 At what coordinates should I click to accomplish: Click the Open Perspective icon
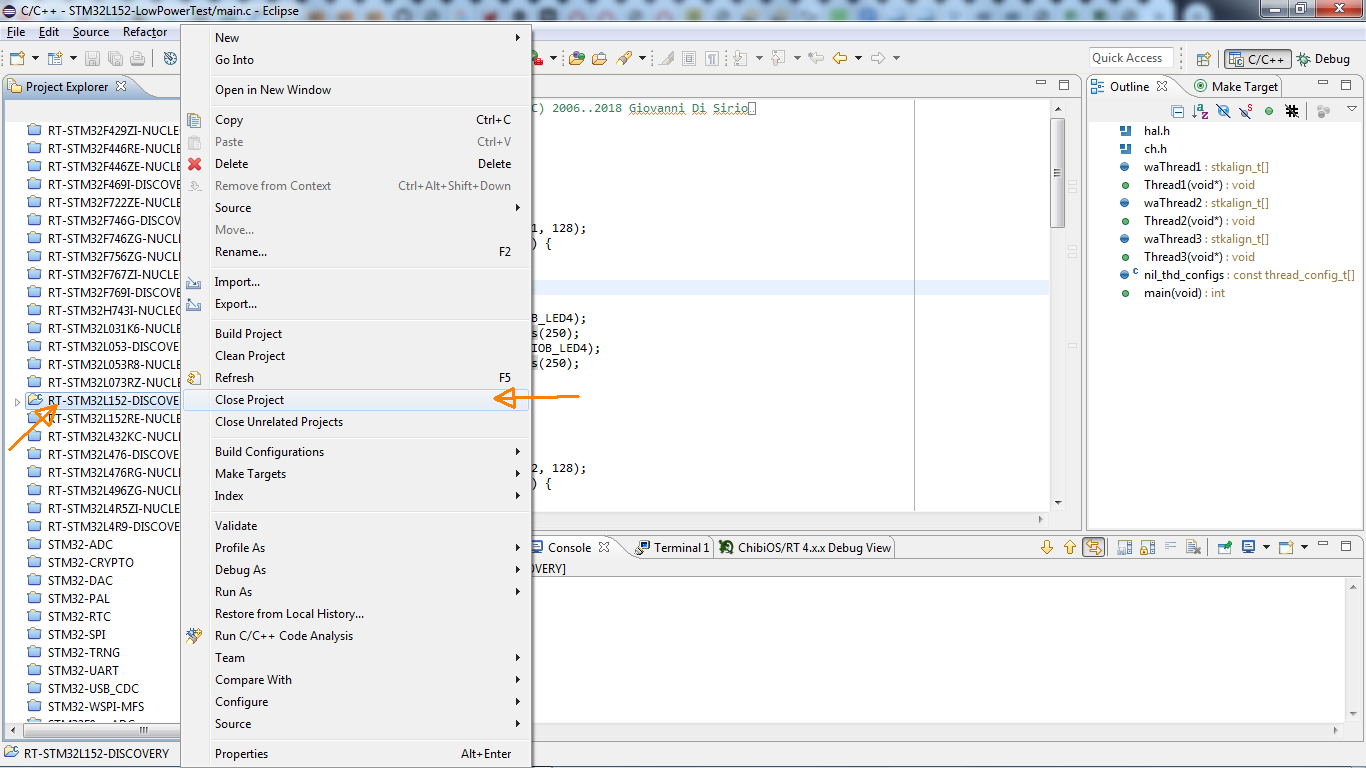click(1204, 59)
